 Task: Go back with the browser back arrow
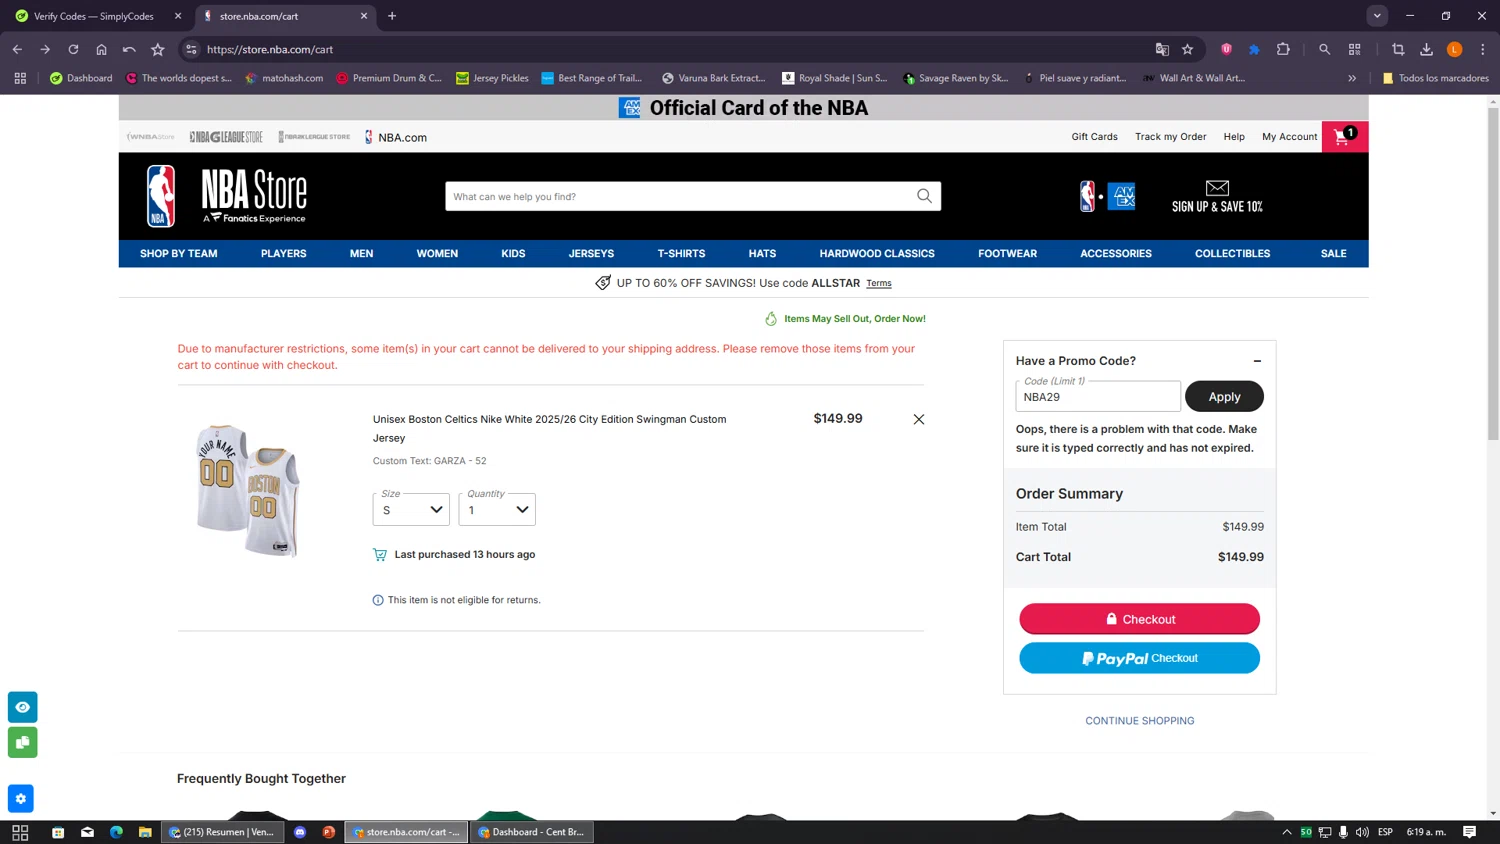[17, 49]
